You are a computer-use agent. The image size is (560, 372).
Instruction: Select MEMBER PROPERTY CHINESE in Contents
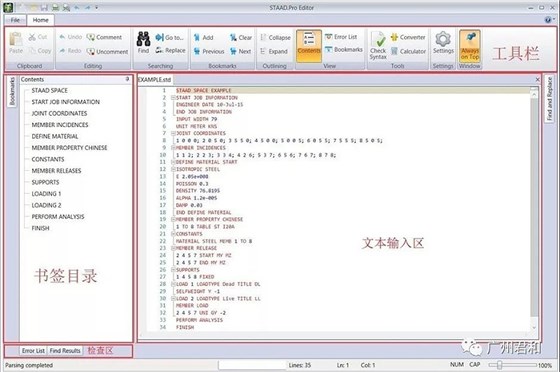point(69,147)
